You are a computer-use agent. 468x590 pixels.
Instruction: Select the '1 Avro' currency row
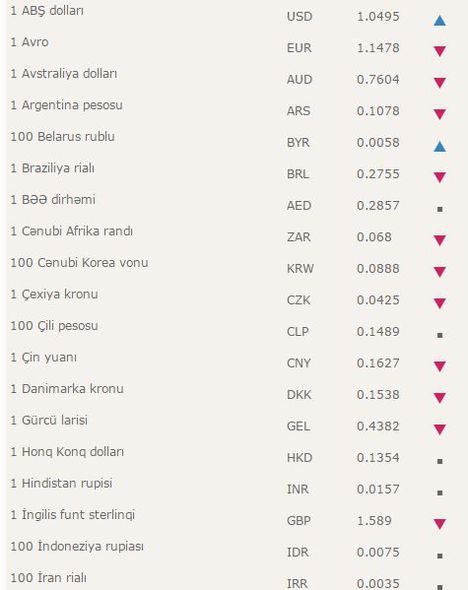[234, 45]
